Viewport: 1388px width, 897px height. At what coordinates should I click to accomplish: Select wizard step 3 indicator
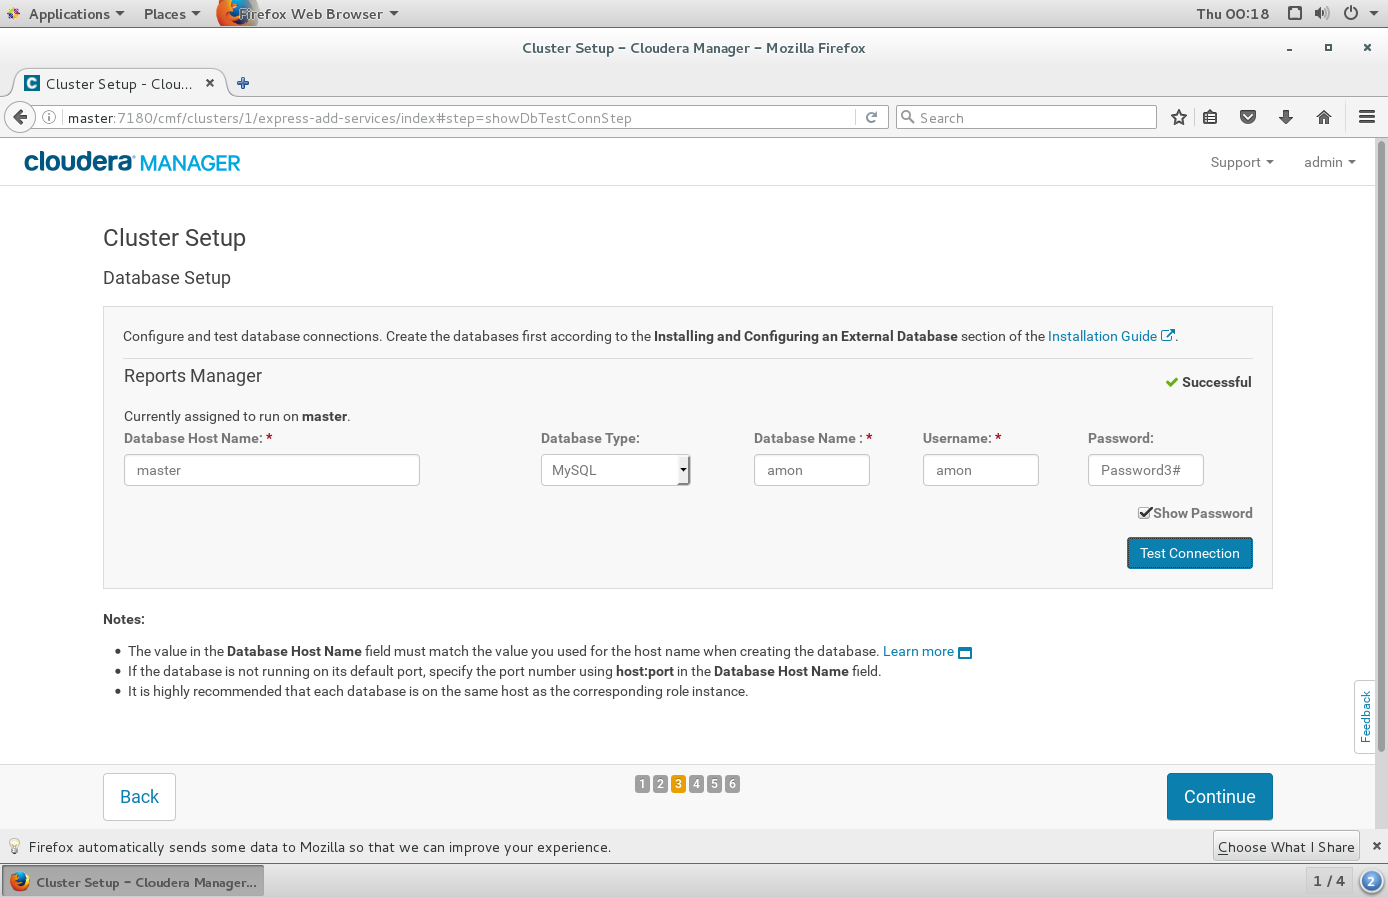point(678,784)
